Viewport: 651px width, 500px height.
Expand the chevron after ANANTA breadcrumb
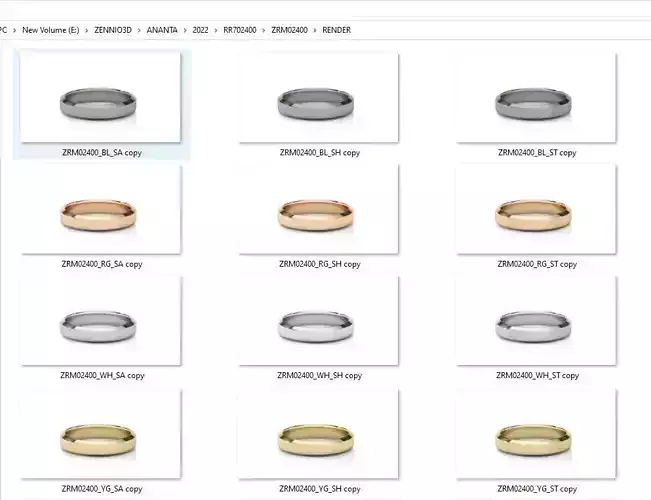pos(185,30)
